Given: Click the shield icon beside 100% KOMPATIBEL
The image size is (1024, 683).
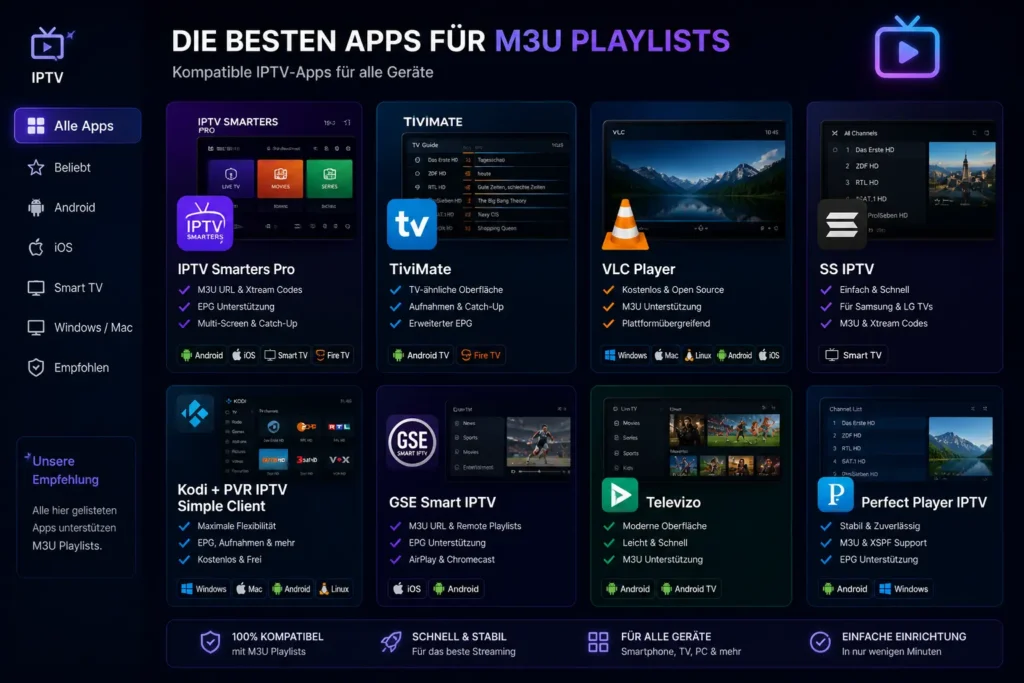Looking at the screenshot, I should click(210, 643).
